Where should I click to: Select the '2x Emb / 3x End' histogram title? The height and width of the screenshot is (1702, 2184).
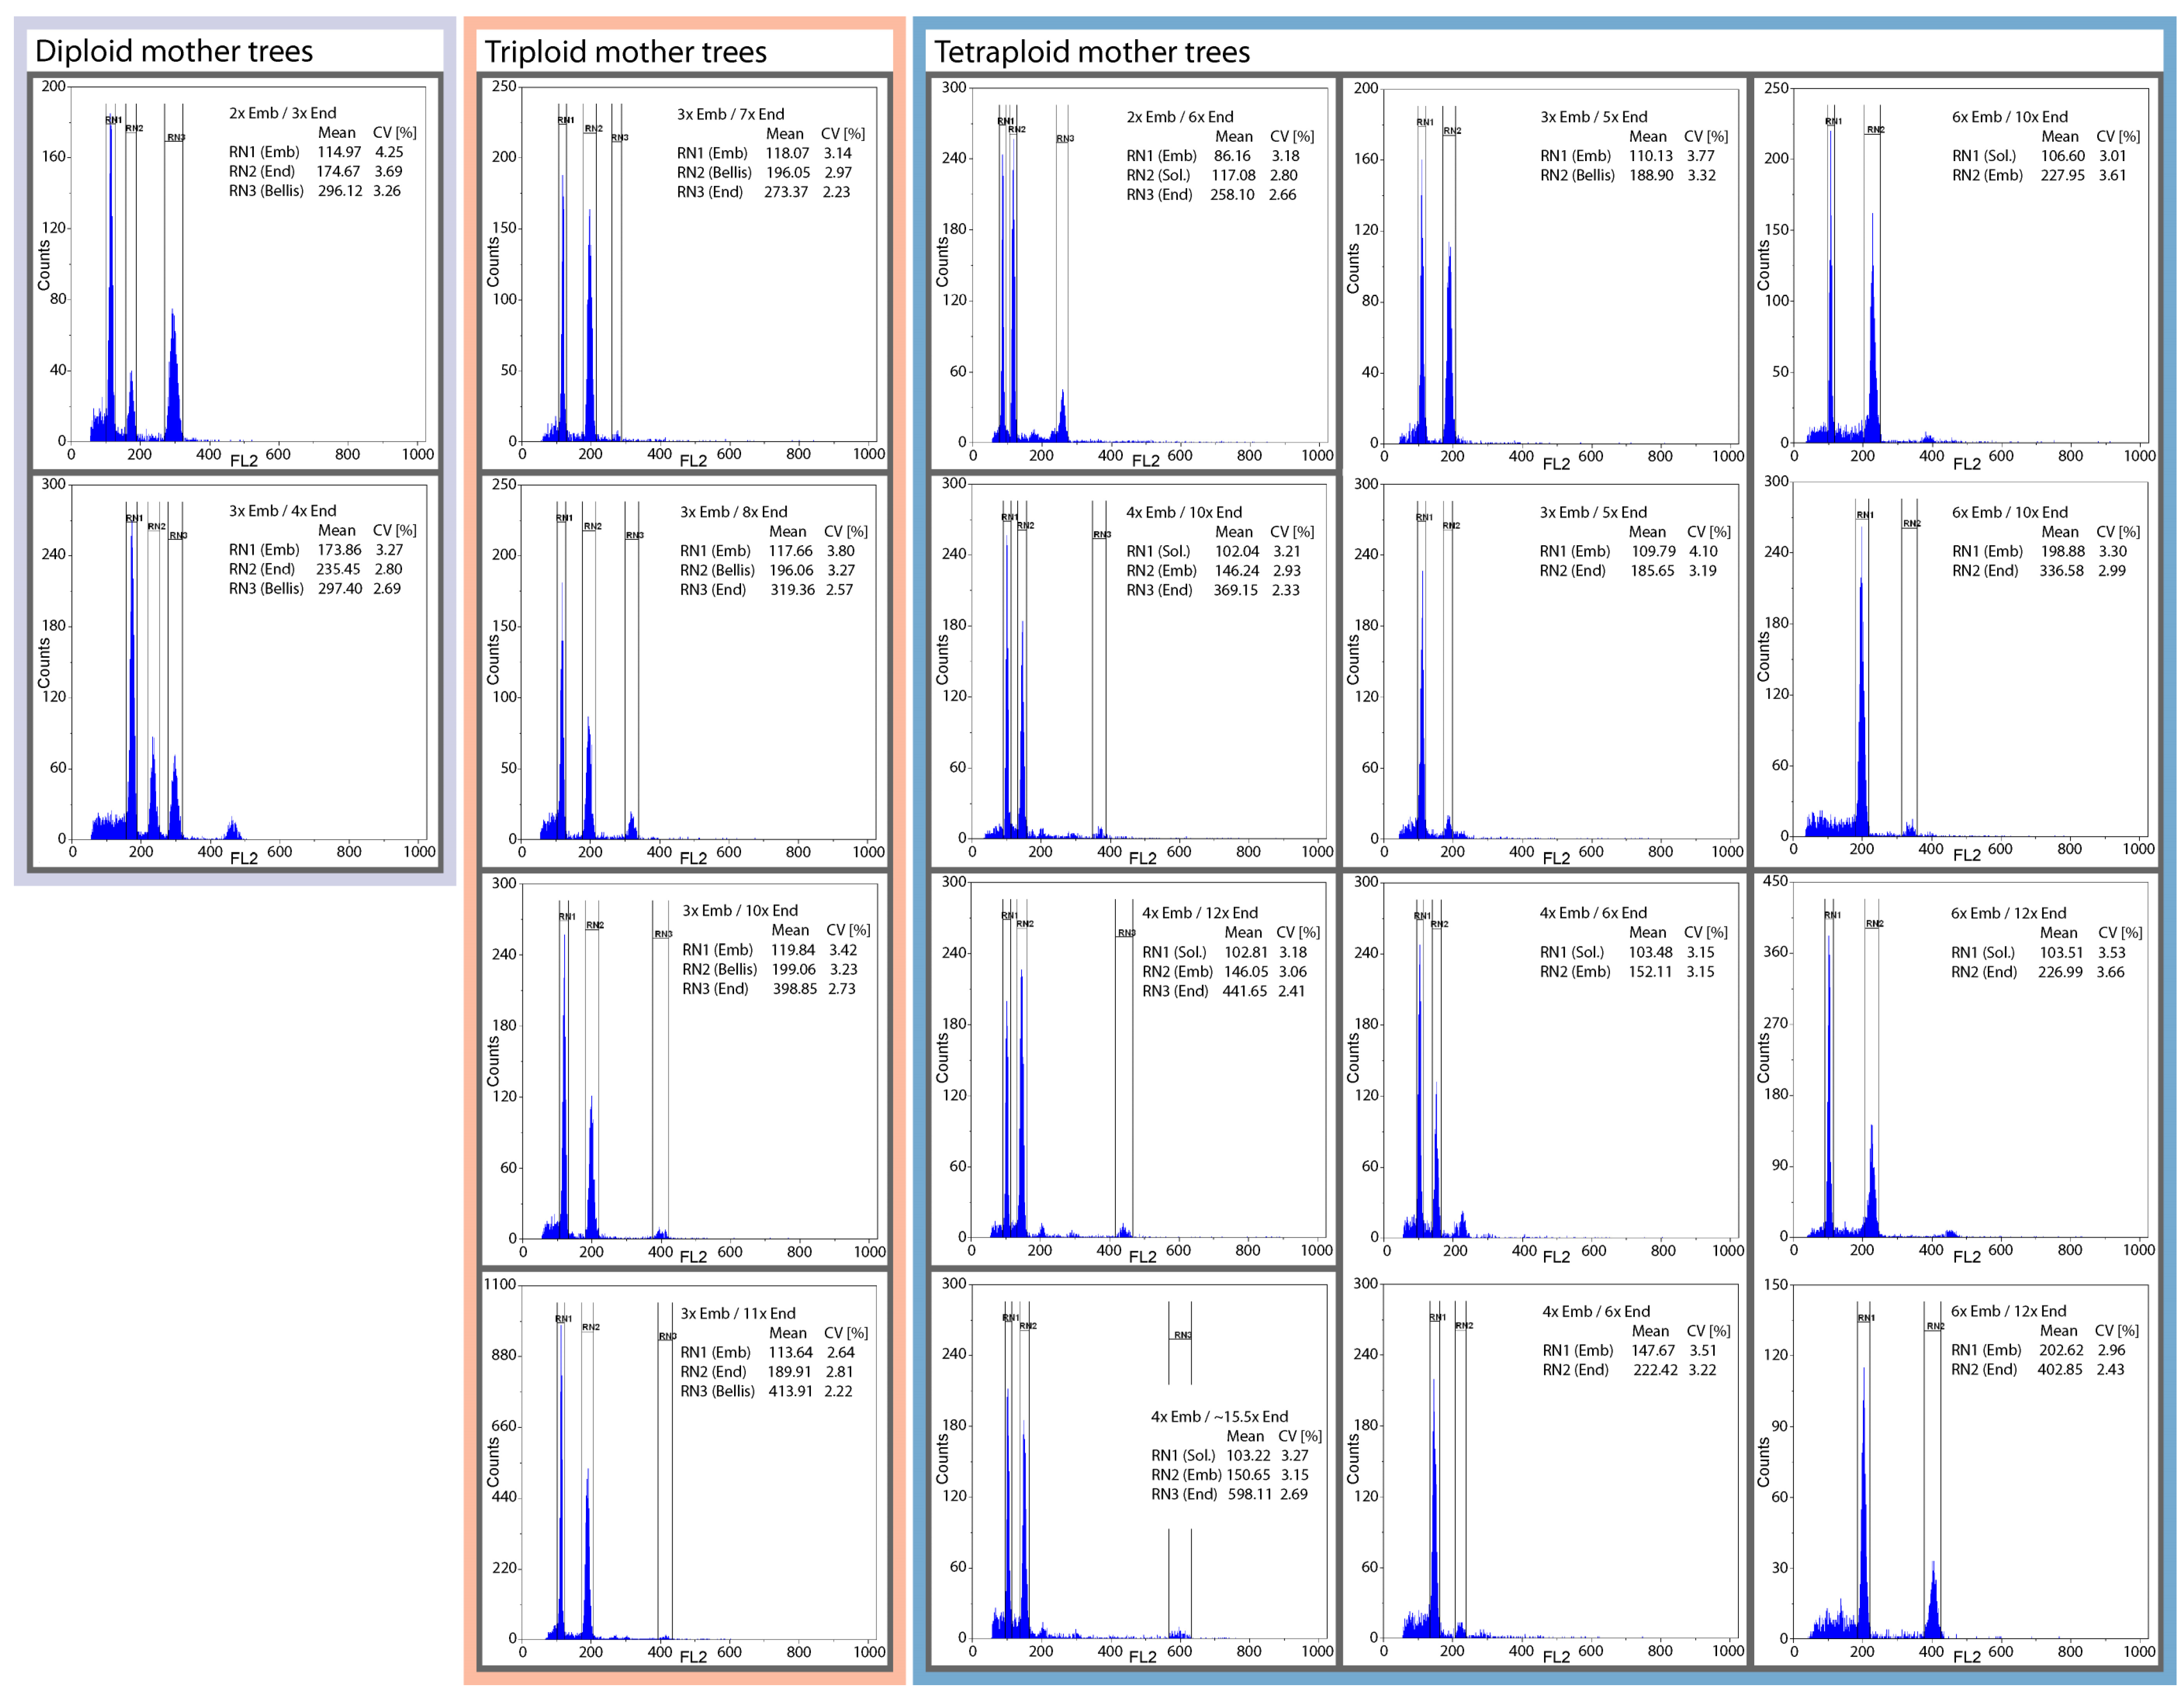click(282, 113)
